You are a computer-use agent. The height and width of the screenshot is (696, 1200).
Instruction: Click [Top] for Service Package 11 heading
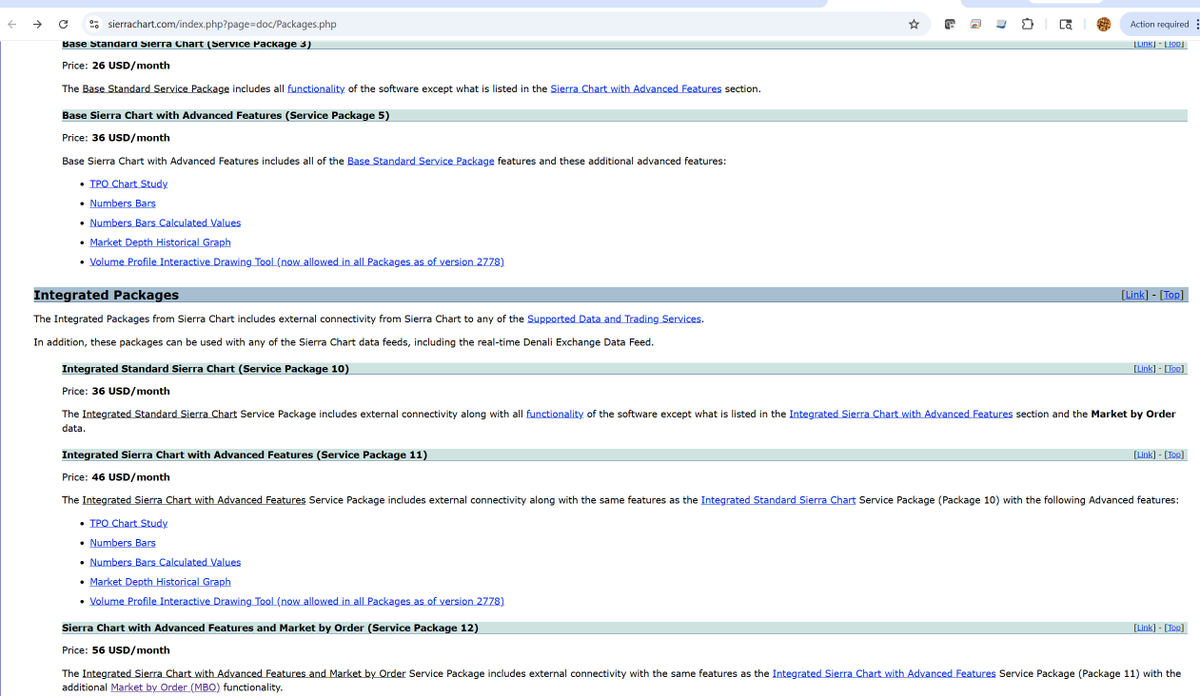[x=1174, y=455]
